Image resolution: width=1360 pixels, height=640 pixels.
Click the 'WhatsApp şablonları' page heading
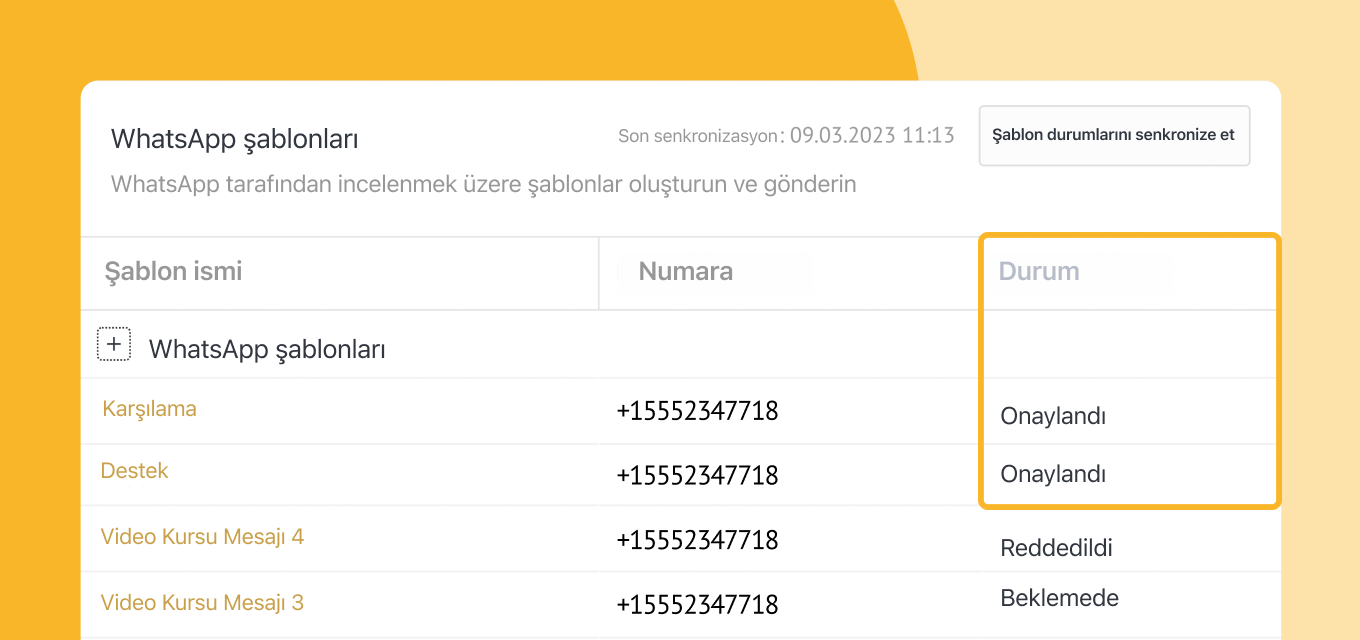click(x=235, y=139)
